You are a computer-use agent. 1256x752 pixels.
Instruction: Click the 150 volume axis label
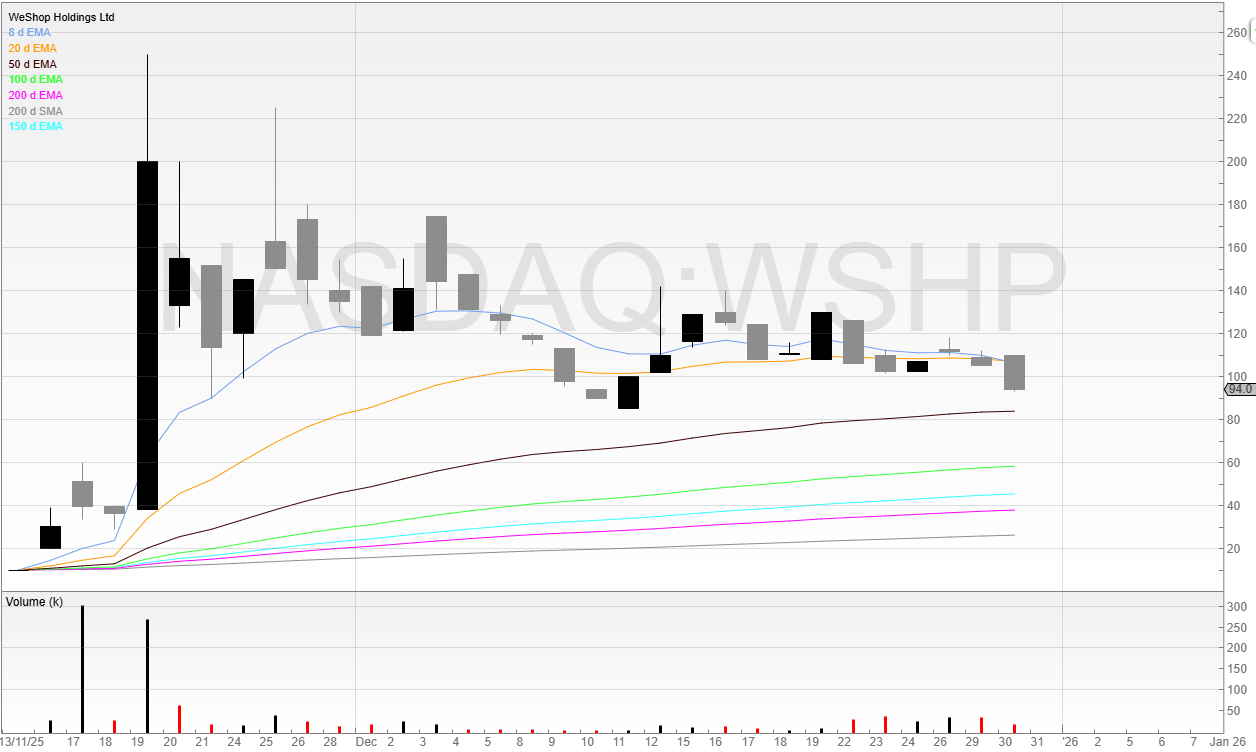[x=1237, y=669]
